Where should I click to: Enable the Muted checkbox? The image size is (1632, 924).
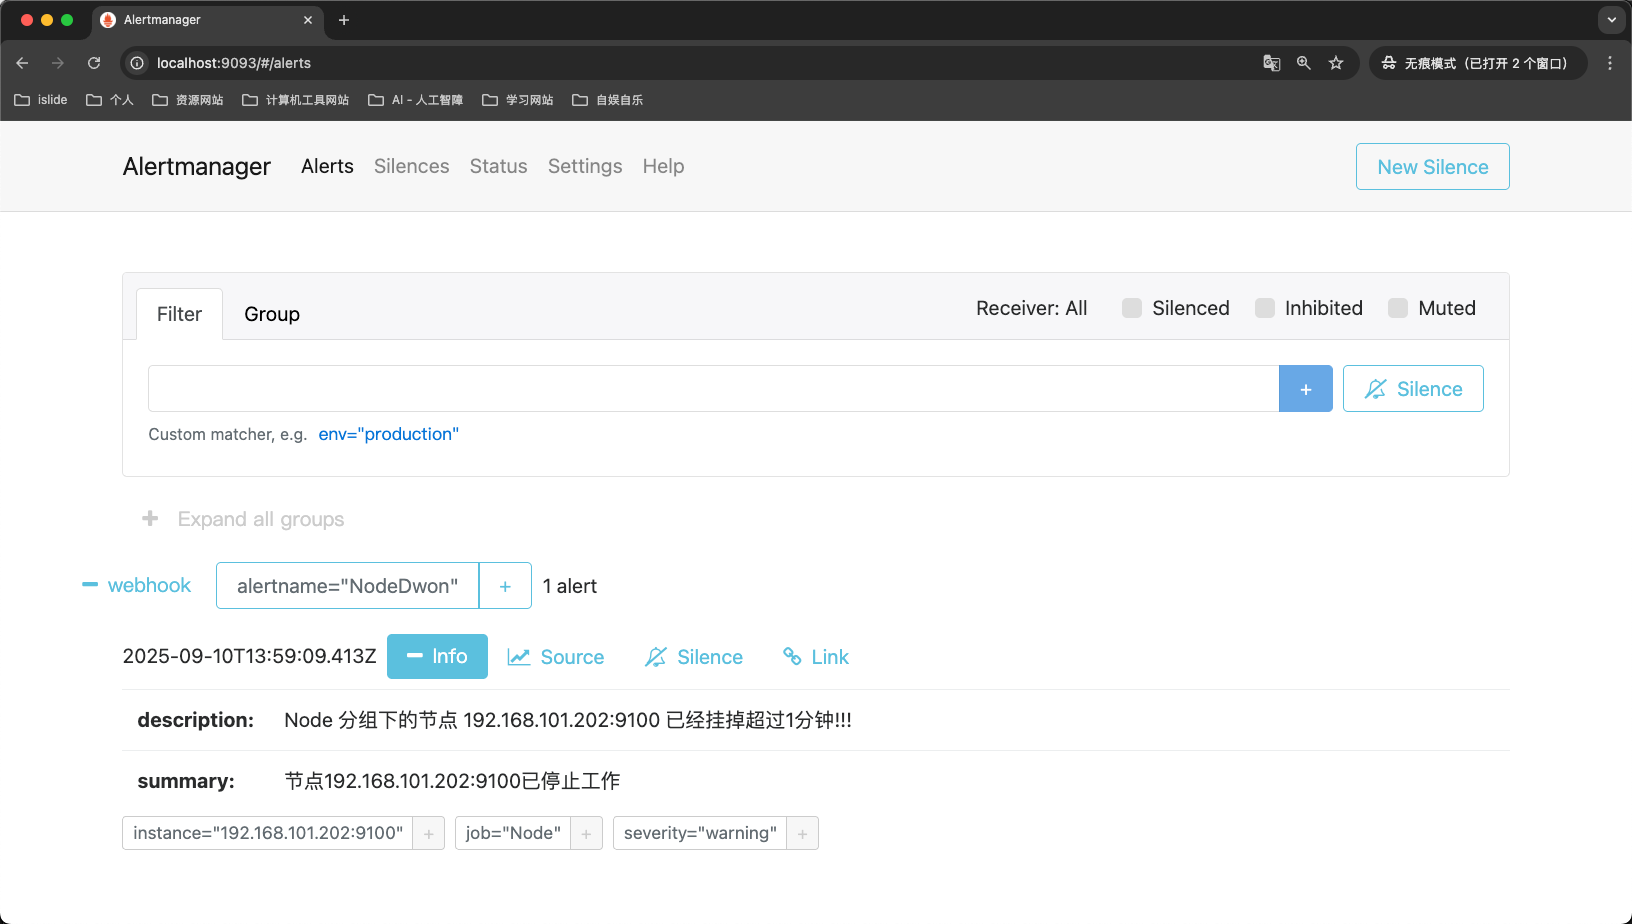1396,308
